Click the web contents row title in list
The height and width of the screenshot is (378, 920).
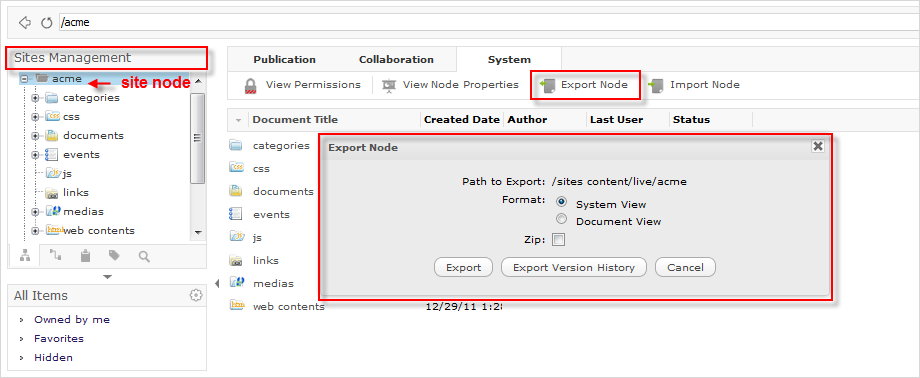point(289,306)
